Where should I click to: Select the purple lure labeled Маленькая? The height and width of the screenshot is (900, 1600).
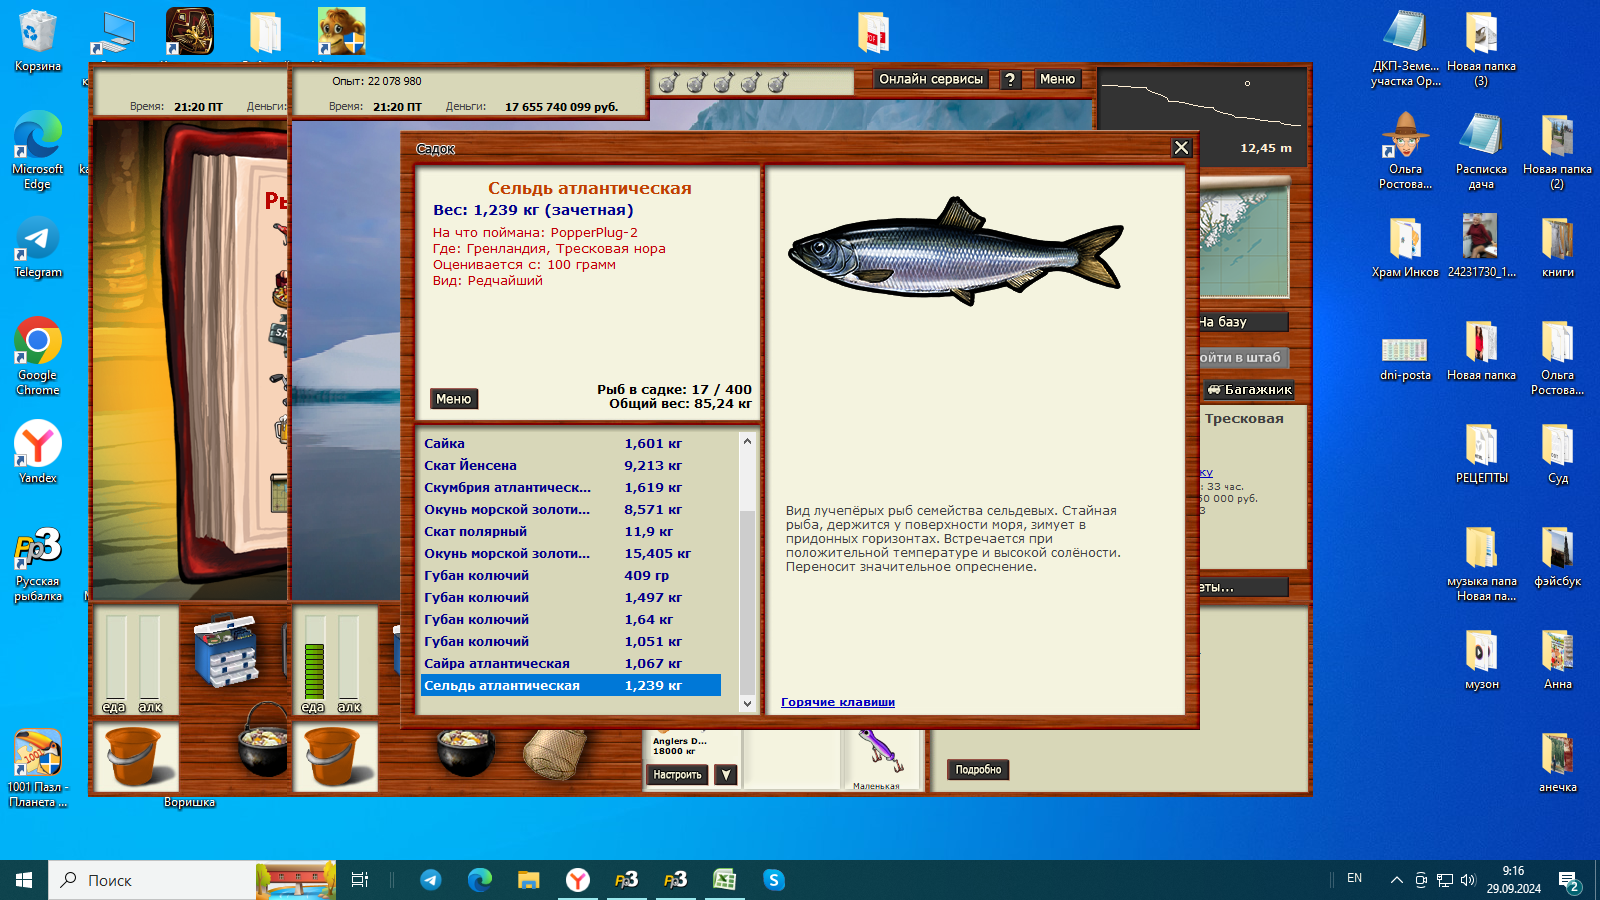[879, 753]
